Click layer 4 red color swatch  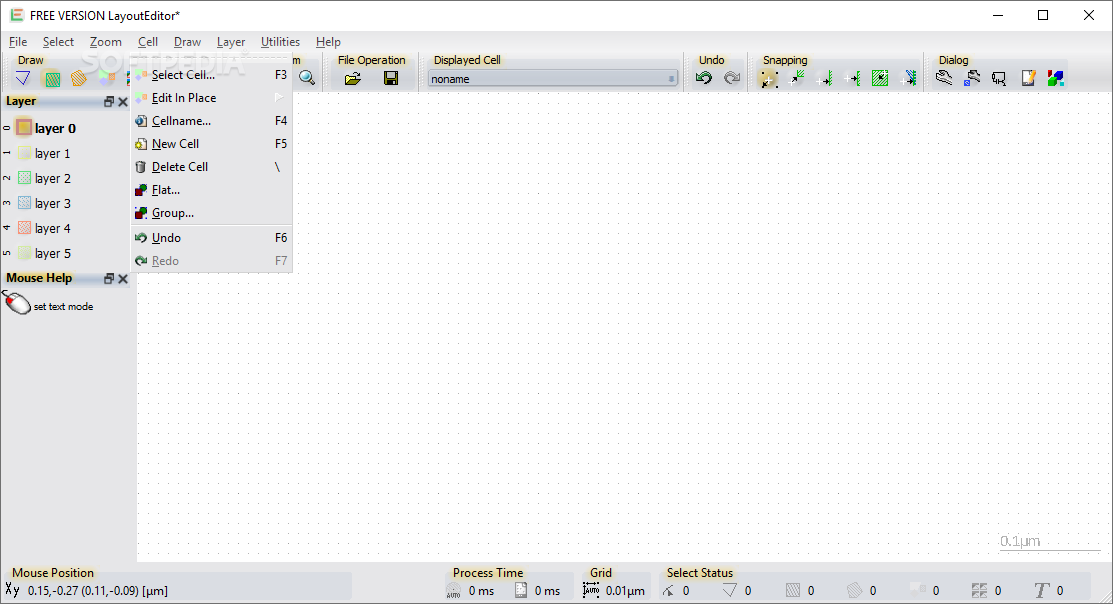[24, 228]
